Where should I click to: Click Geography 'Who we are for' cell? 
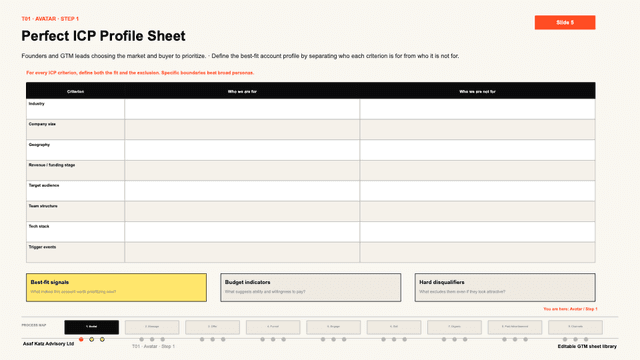pos(242,150)
